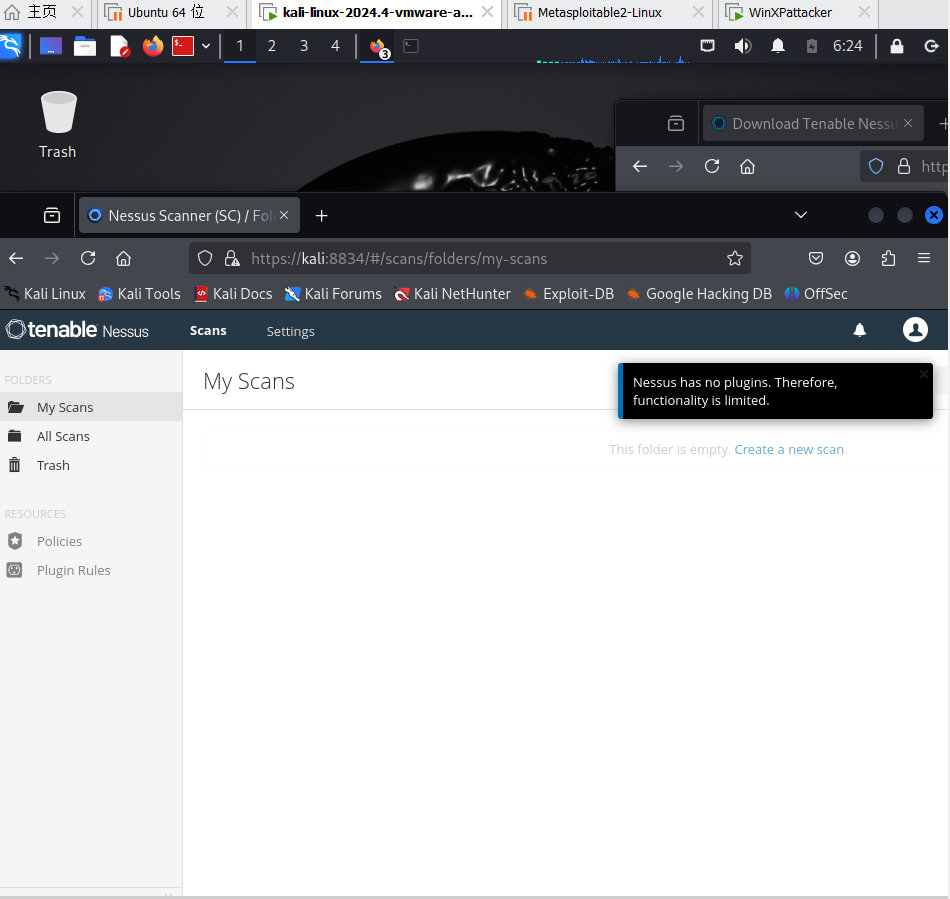Select the All Scans folder
The height and width of the screenshot is (899, 950).
[91, 436]
